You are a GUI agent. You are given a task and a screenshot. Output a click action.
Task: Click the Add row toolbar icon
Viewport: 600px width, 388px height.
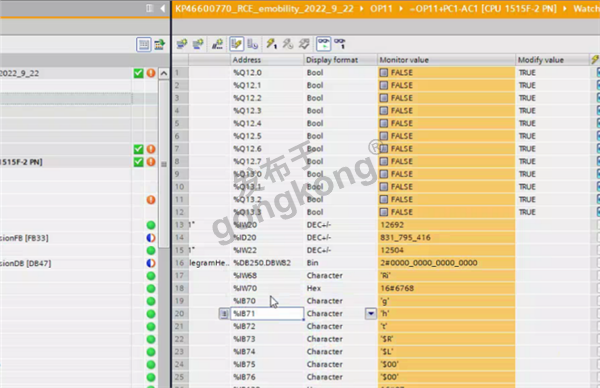click(198, 44)
